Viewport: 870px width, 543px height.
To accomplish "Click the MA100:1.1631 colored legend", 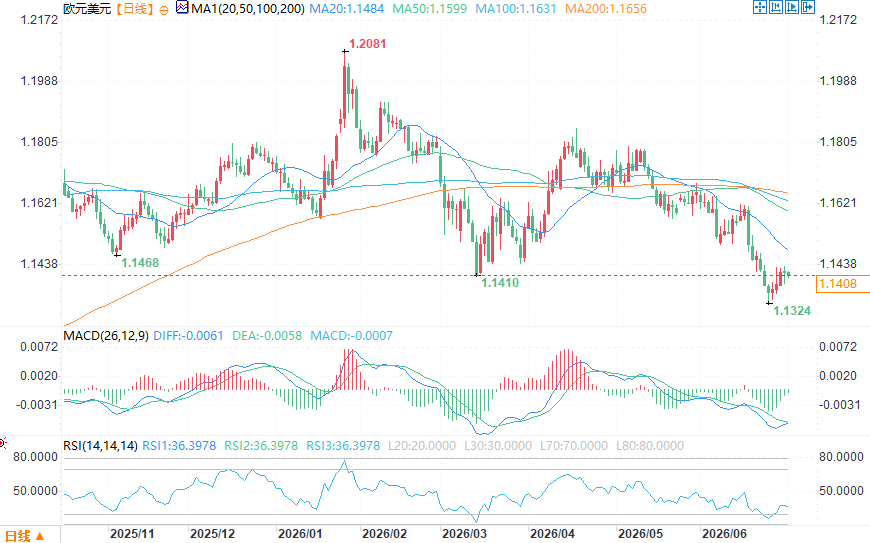I will (x=515, y=9).
